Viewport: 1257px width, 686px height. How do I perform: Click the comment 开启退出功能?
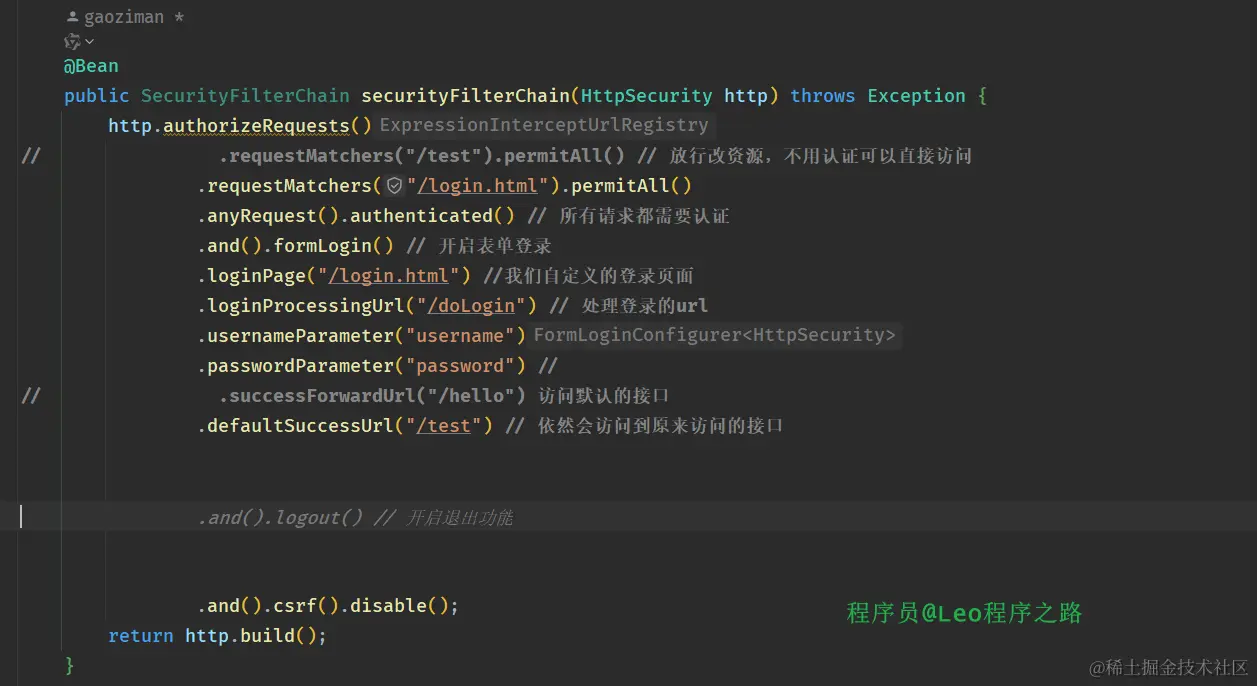point(459,518)
